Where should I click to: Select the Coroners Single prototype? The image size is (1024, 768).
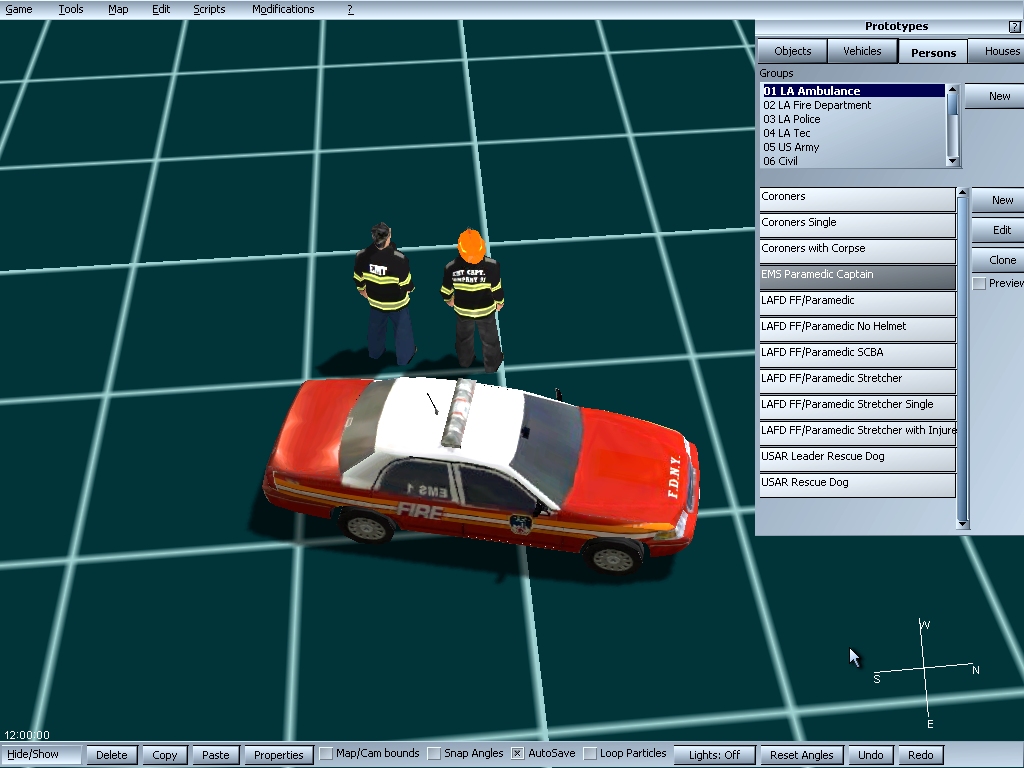click(x=857, y=225)
